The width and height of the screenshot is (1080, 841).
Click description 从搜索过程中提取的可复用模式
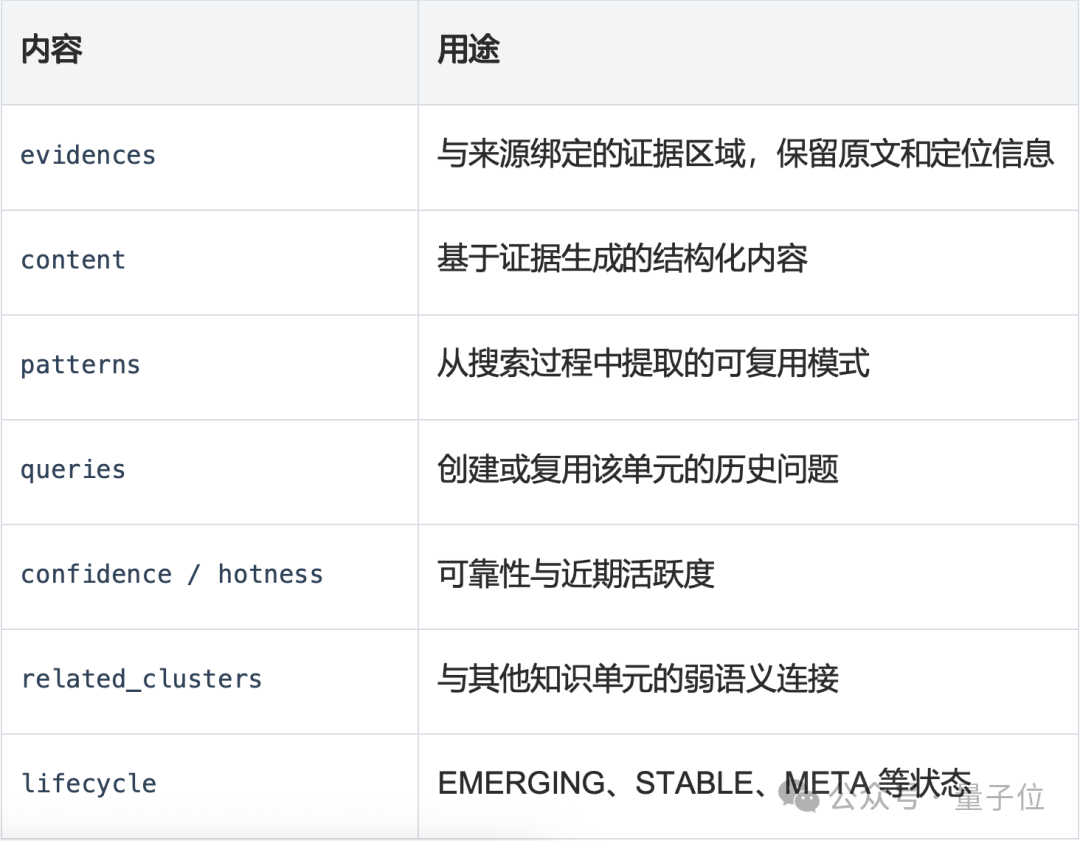click(x=653, y=364)
